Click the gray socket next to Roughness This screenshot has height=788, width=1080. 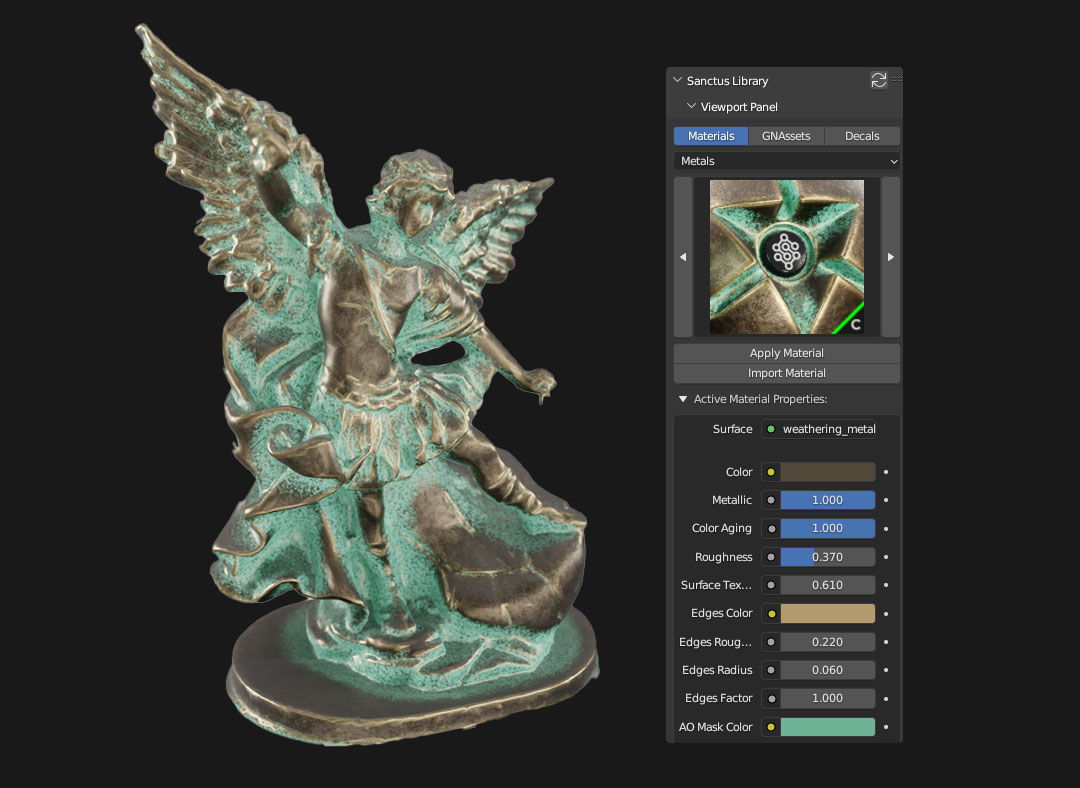[770, 556]
